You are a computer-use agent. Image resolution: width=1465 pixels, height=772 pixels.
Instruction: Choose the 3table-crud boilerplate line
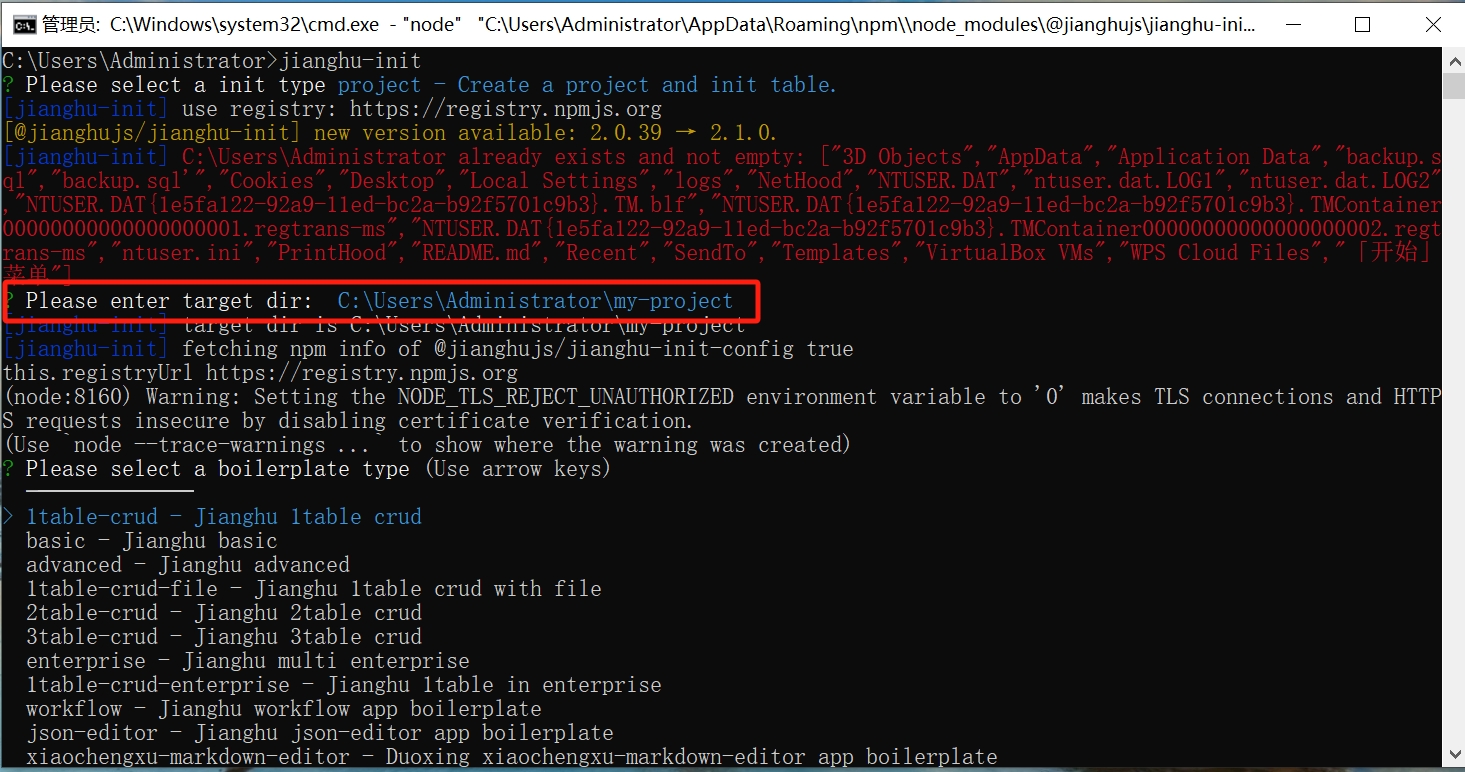tap(224, 637)
